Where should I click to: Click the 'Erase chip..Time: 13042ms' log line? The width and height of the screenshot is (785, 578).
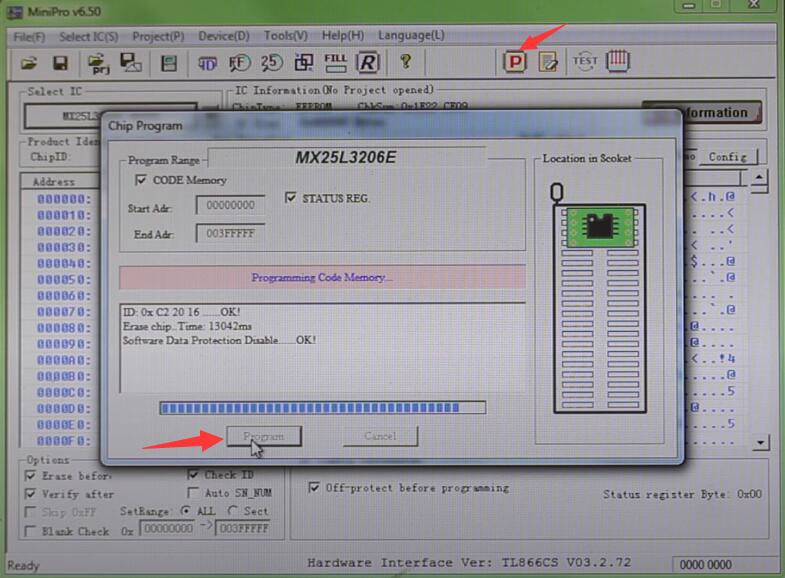coord(188,326)
